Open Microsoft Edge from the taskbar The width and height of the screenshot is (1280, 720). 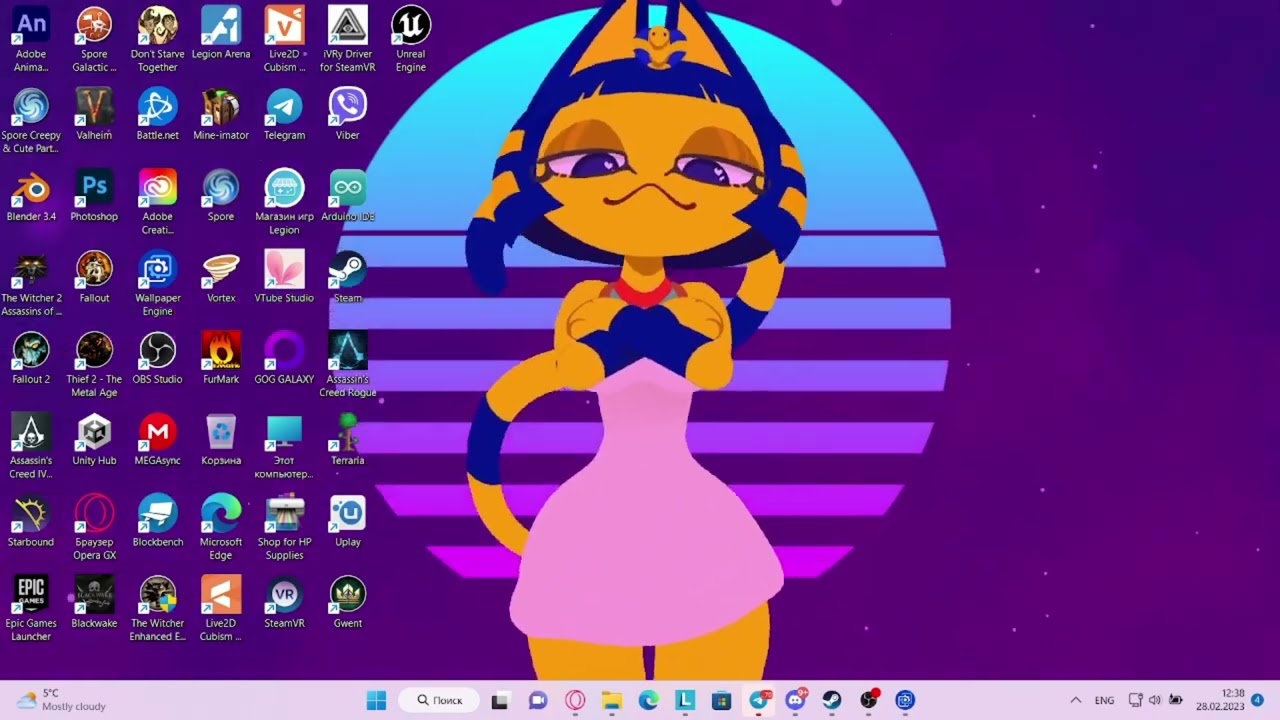coord(649,700)
